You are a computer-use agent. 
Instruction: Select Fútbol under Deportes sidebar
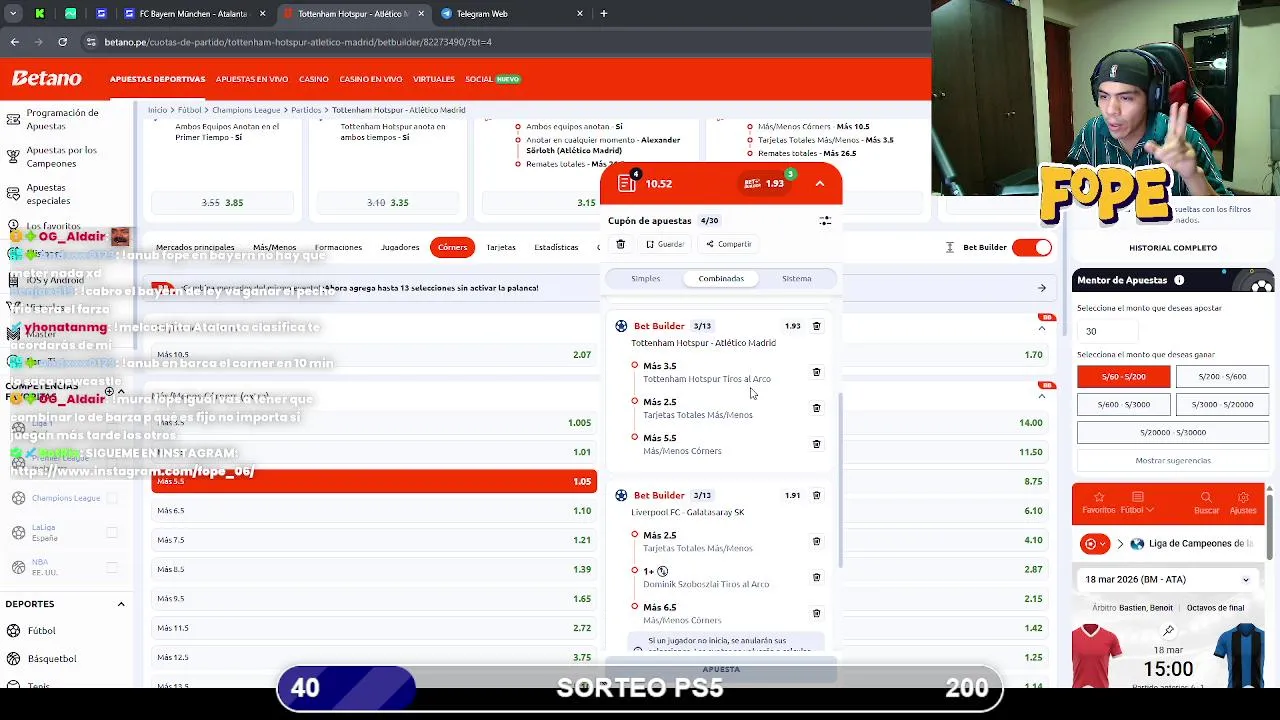click(x=41, y=631)
